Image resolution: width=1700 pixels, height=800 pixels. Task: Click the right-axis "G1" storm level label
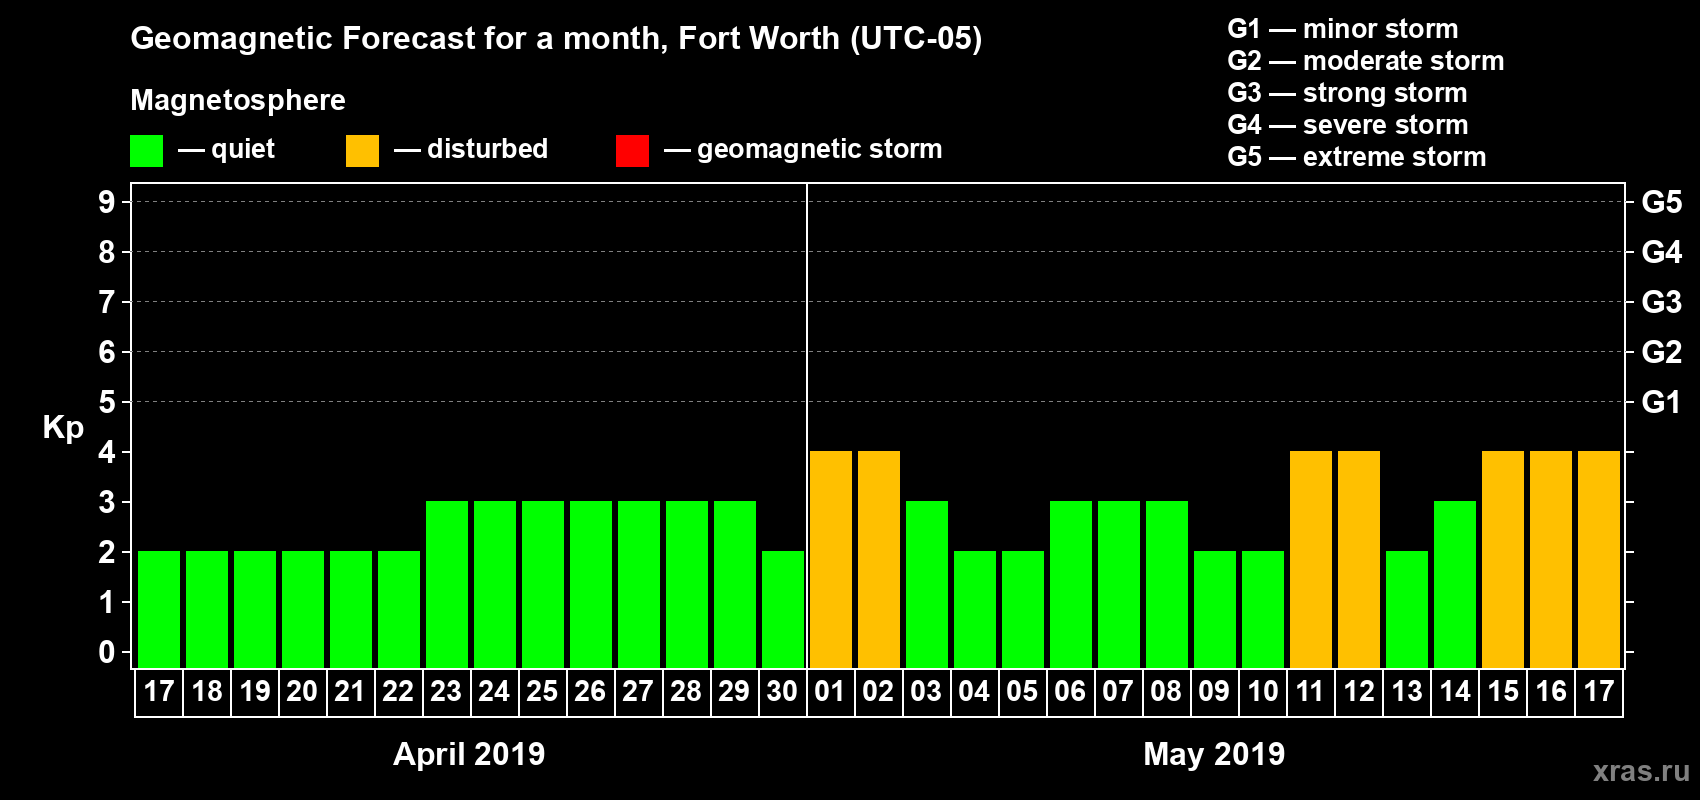point(1662,402)
